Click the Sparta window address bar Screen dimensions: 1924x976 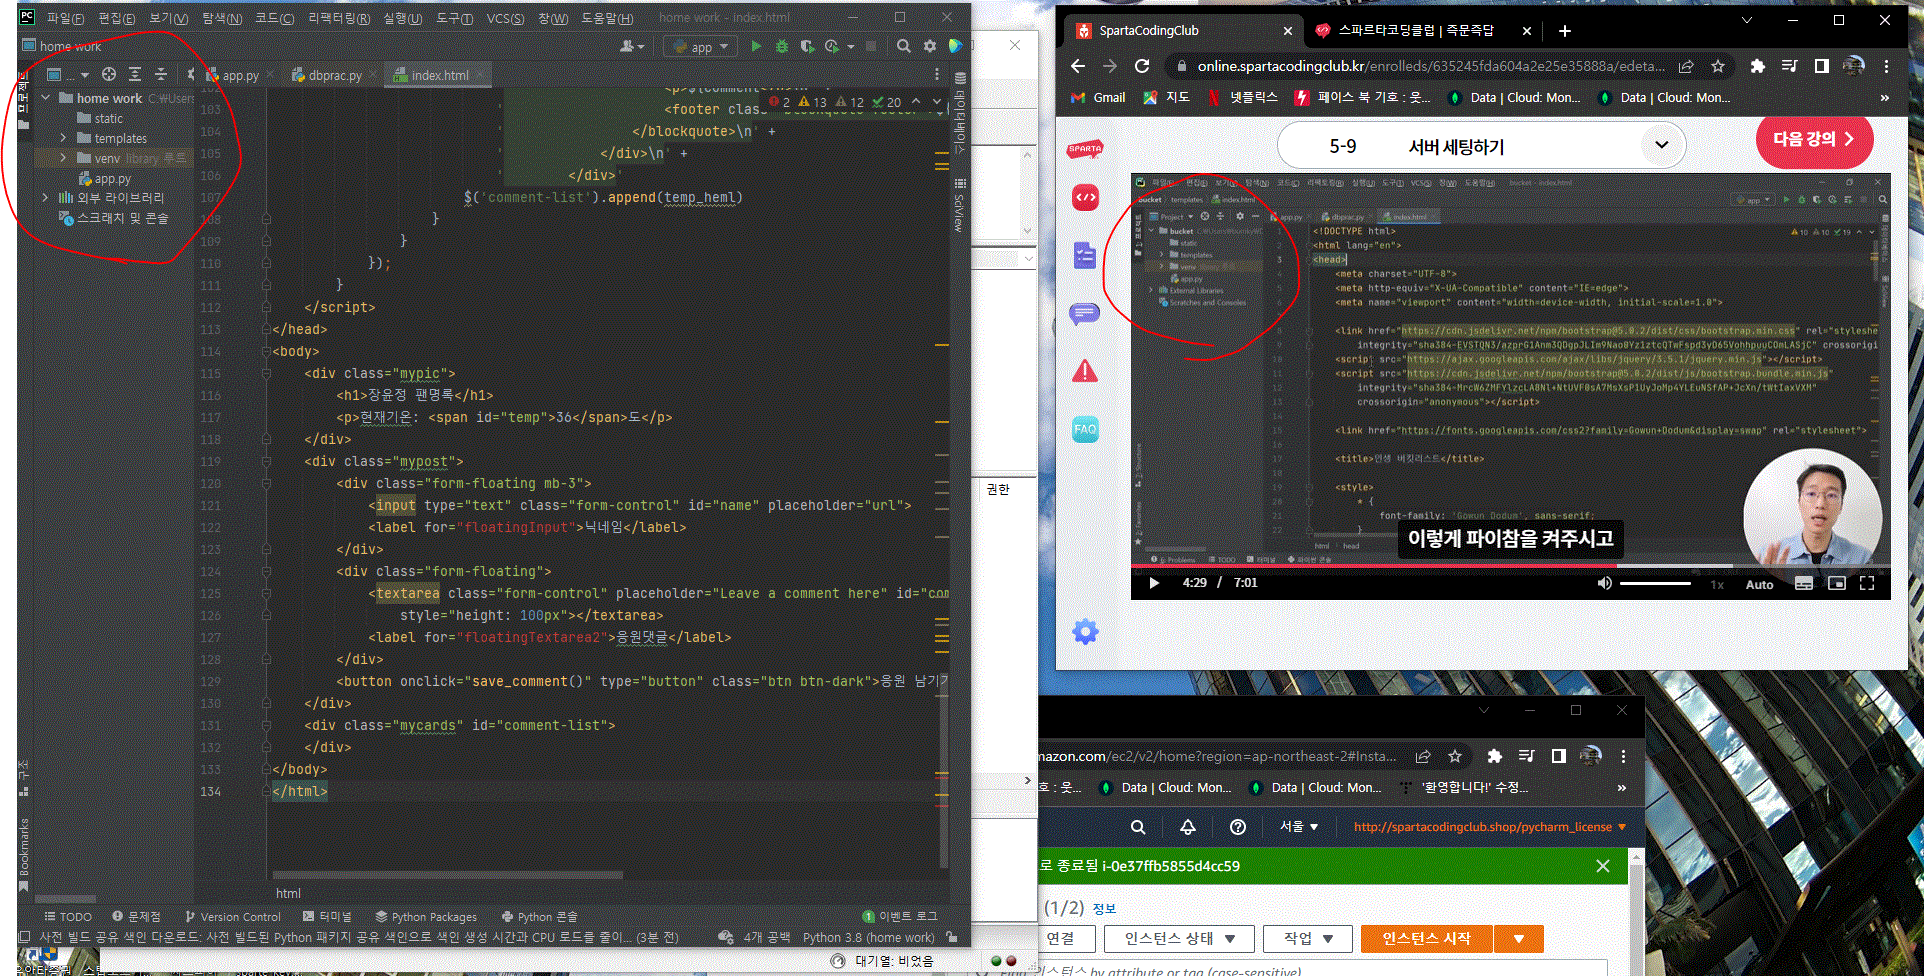click(x=1431, y=66)
